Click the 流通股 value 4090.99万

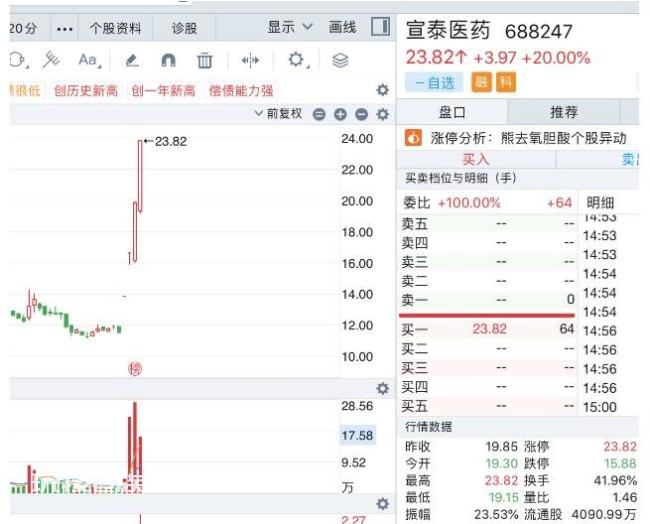(x=604, y=514)
